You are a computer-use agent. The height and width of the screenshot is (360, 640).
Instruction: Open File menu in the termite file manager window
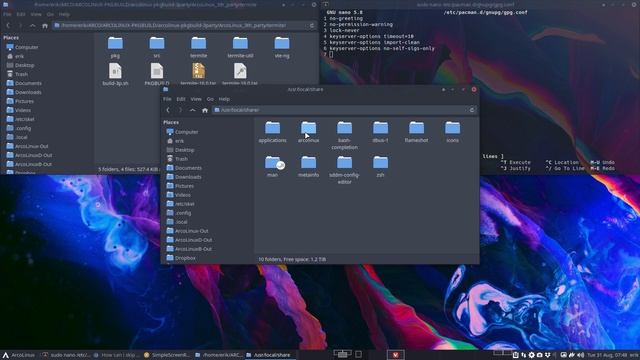tap(7, 14)
